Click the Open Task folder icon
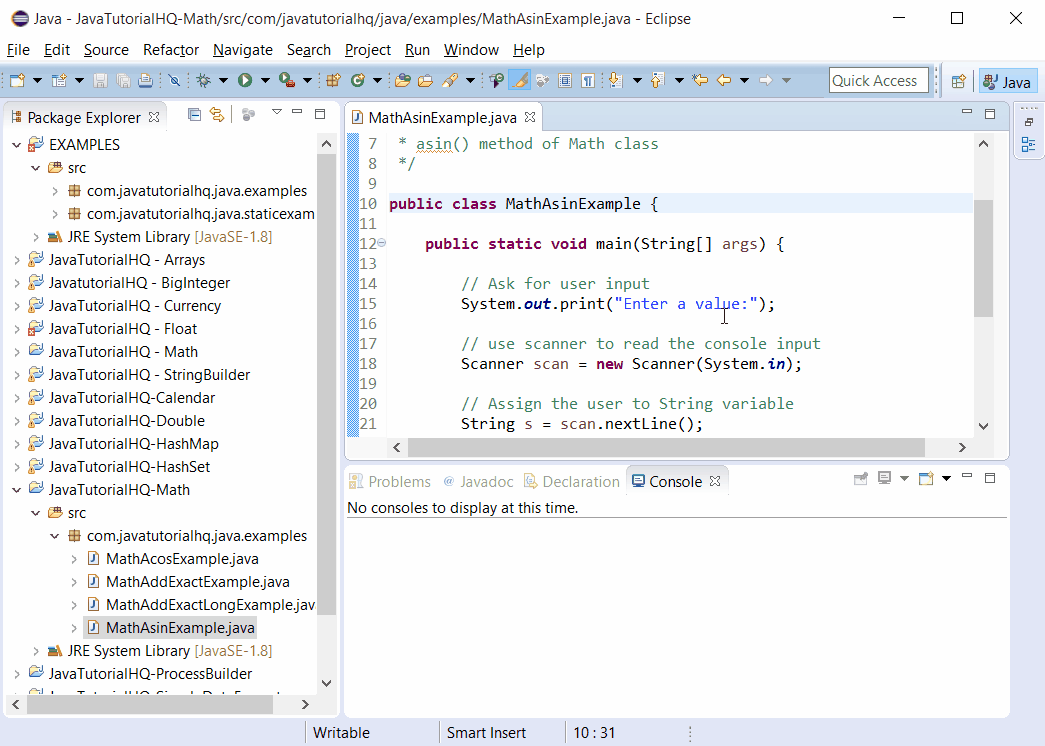 (425, 81)
